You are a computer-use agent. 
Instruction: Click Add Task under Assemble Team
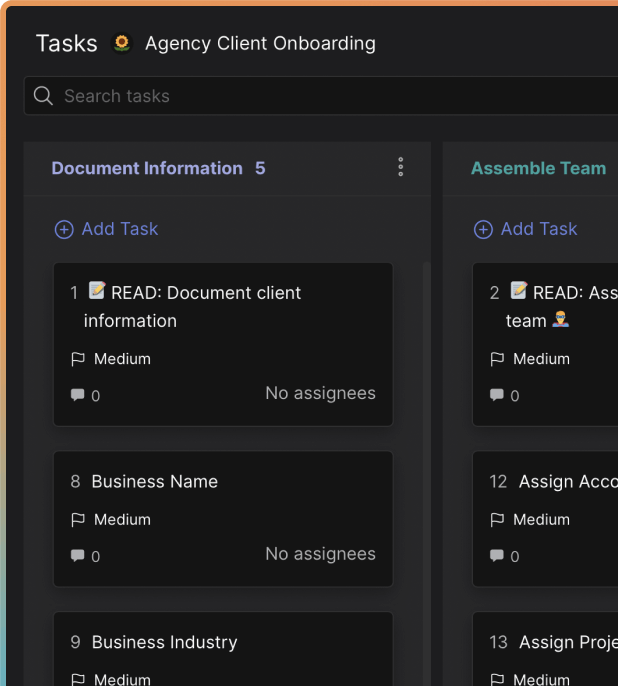click(538, 229)
